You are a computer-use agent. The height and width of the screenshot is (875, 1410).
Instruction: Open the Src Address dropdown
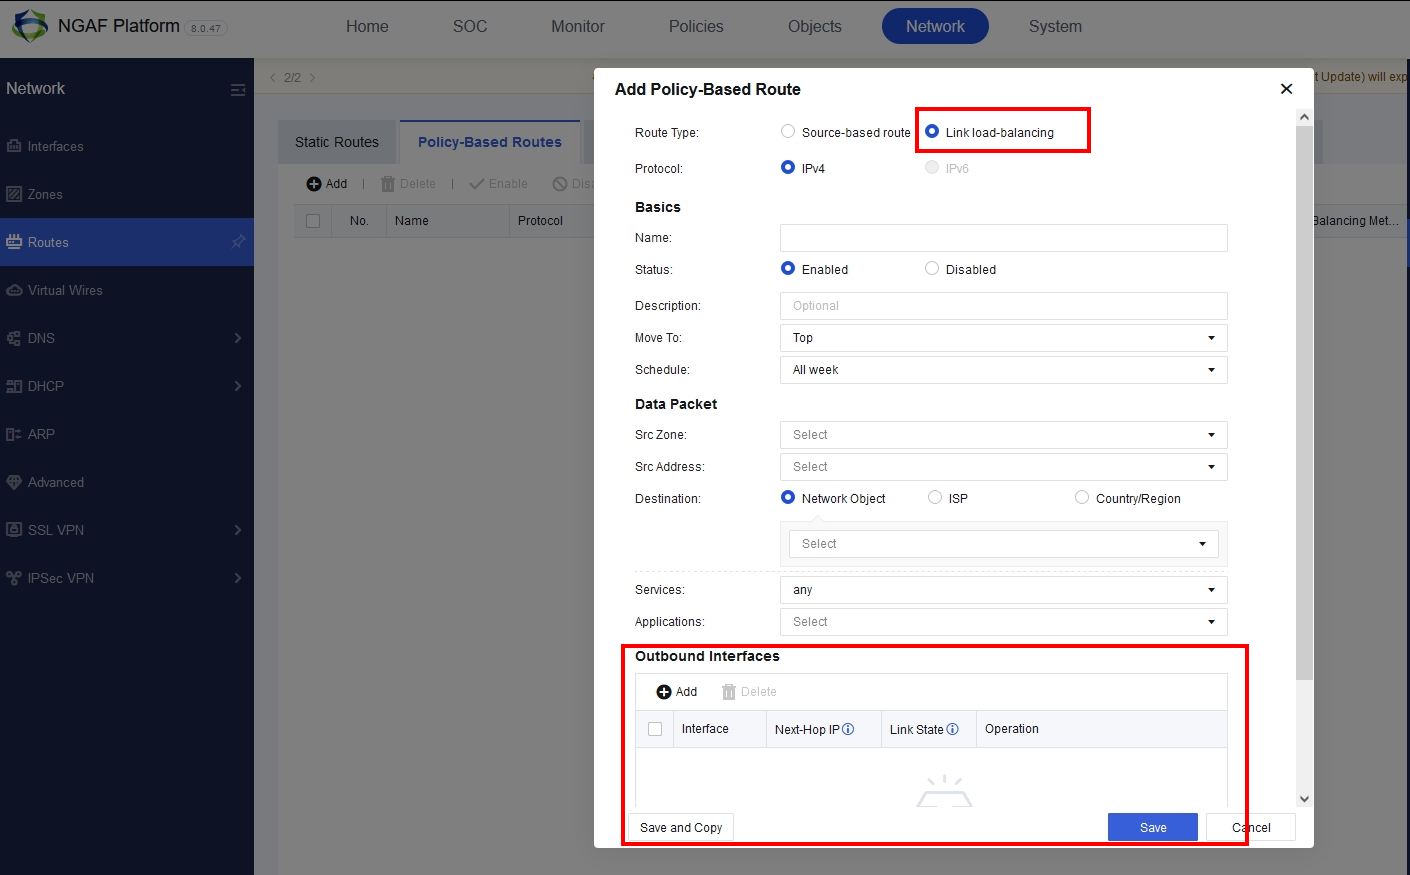[x=1003, y=467]
